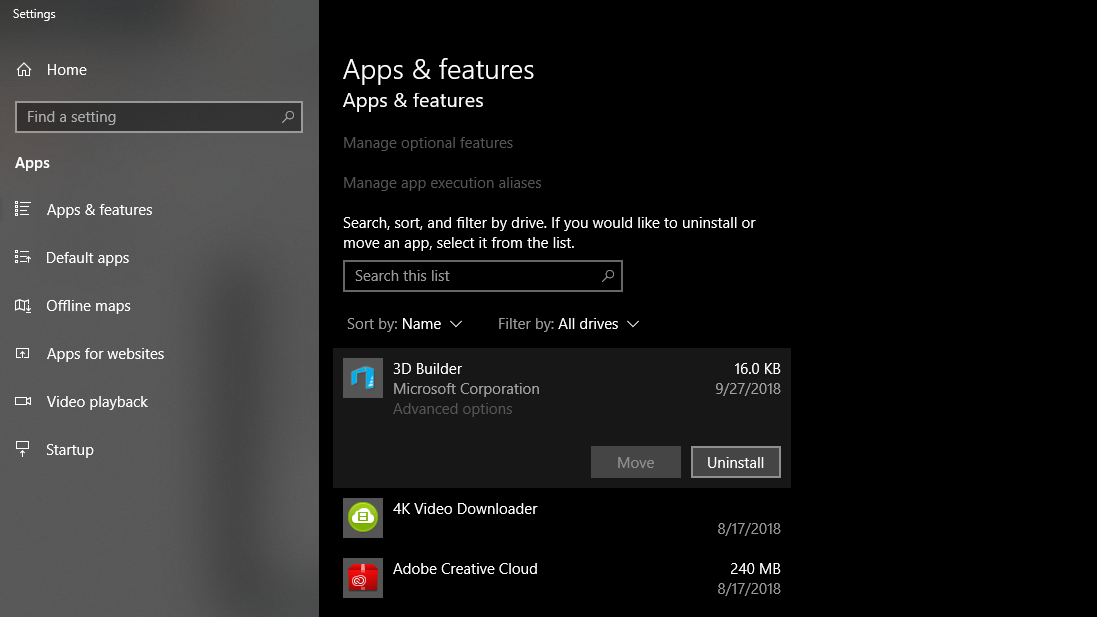Open Offline maps page
Viewport: 1097px width, 617px height.
tap(88, 306)
